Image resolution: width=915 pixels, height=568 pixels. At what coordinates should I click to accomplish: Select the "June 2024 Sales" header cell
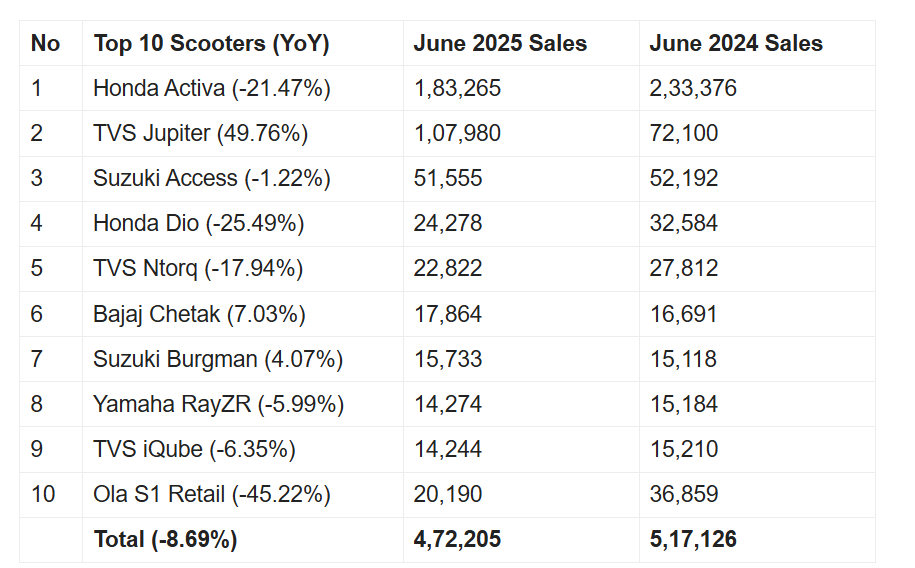click(736, 44)
